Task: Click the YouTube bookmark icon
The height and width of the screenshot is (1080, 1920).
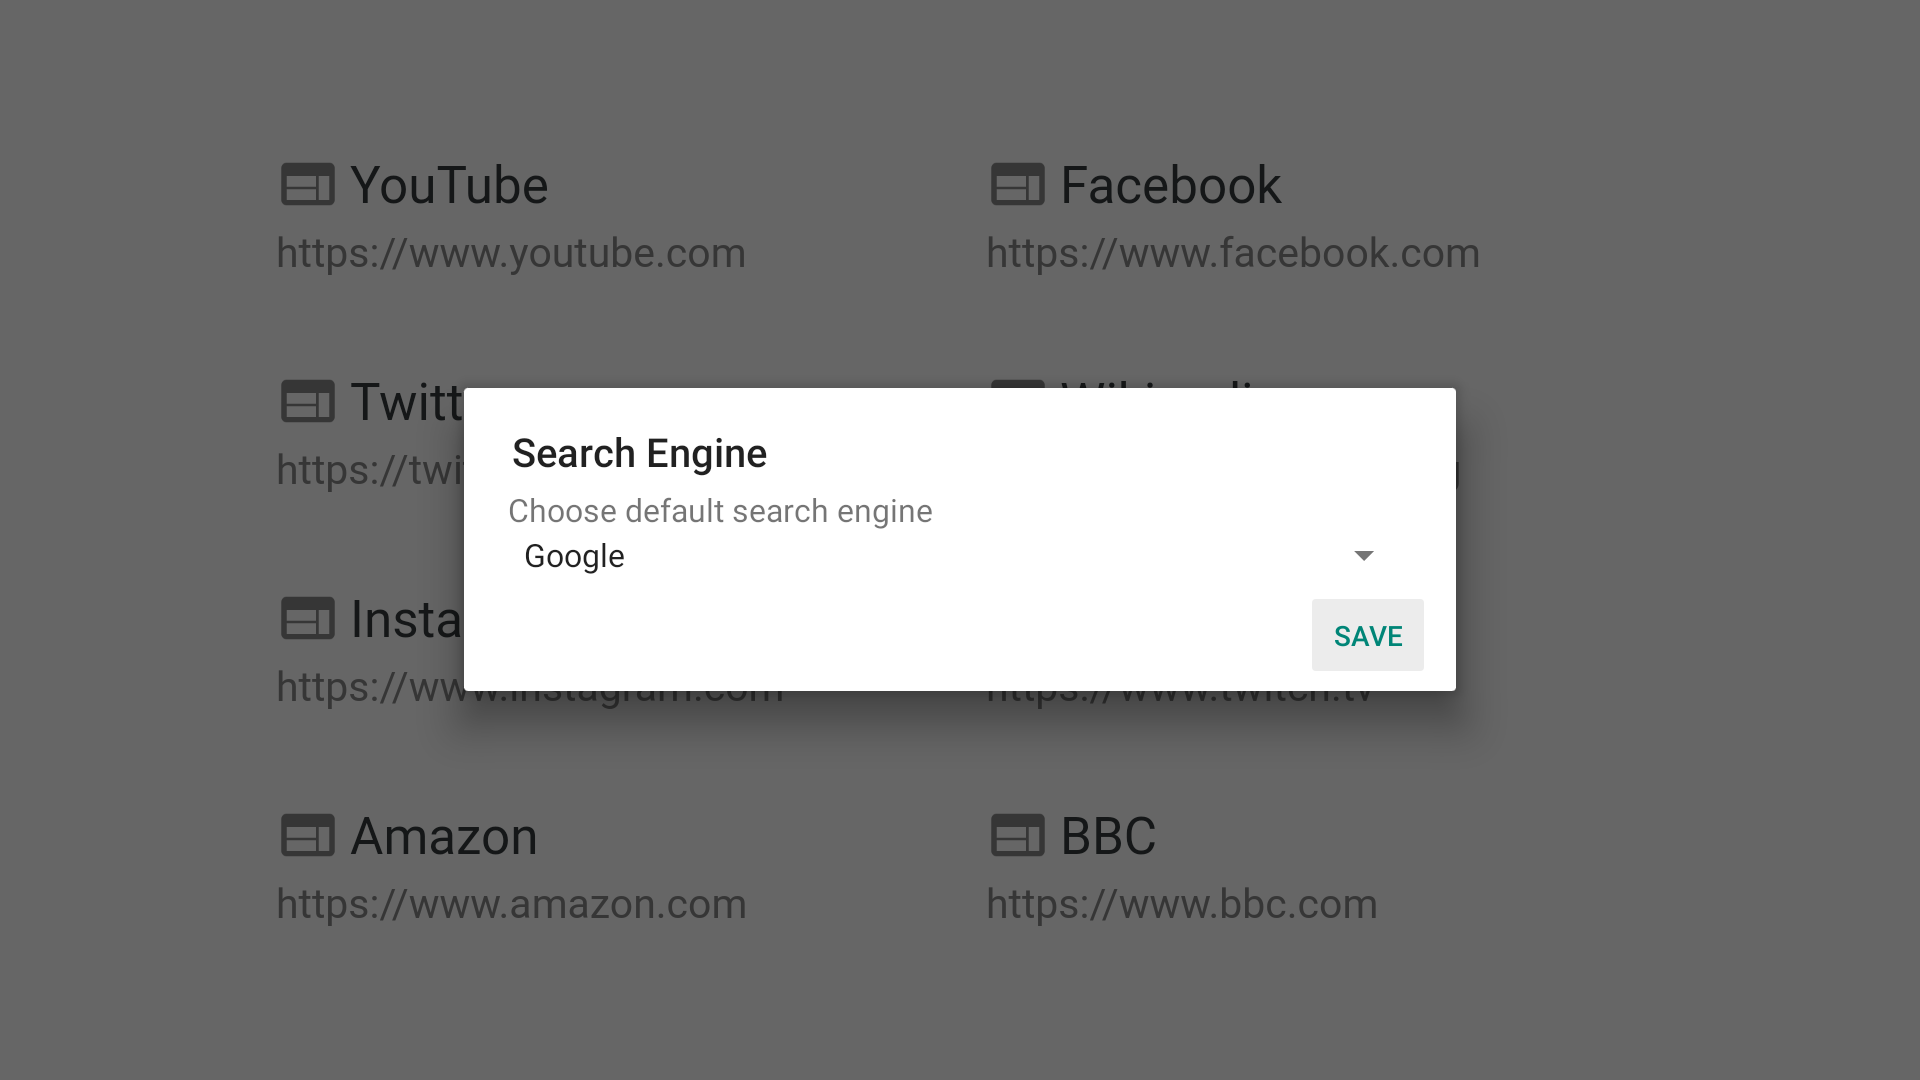Action: coord(307,185)
